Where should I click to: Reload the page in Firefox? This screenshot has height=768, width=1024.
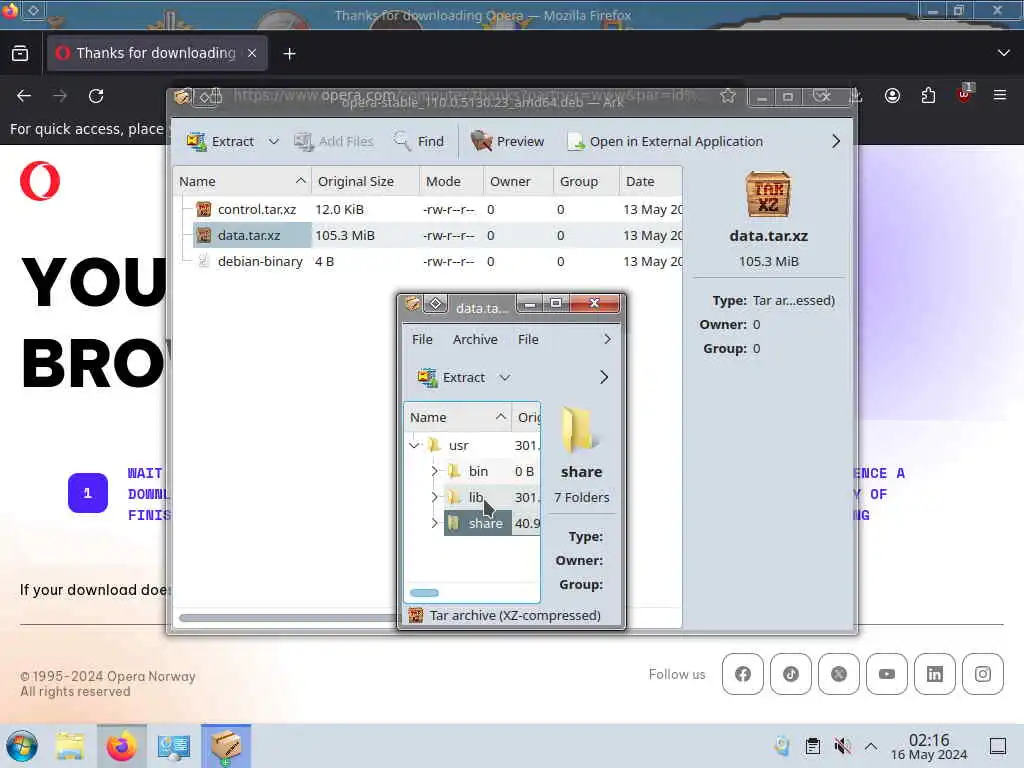pos(96,96)
